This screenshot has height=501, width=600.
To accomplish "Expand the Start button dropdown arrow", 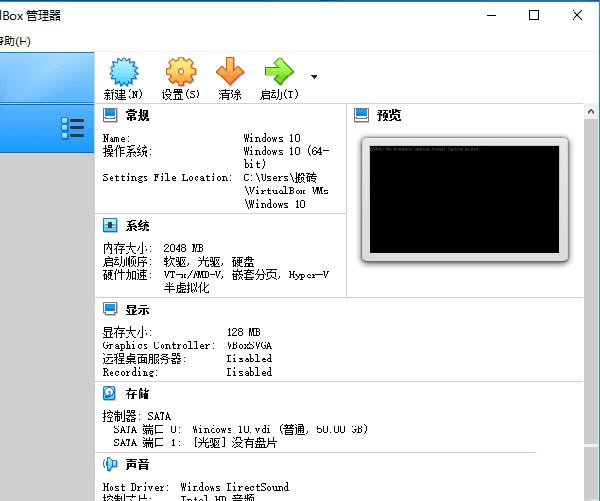I will click(314, 77).
